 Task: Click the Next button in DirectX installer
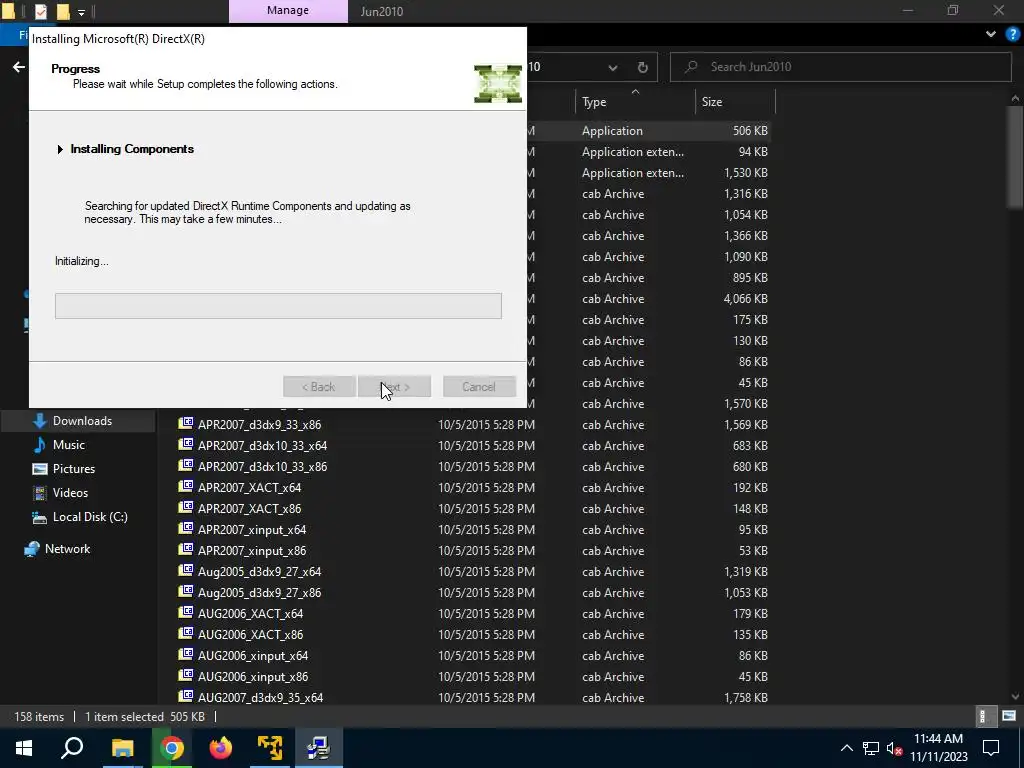coord(394,387)
